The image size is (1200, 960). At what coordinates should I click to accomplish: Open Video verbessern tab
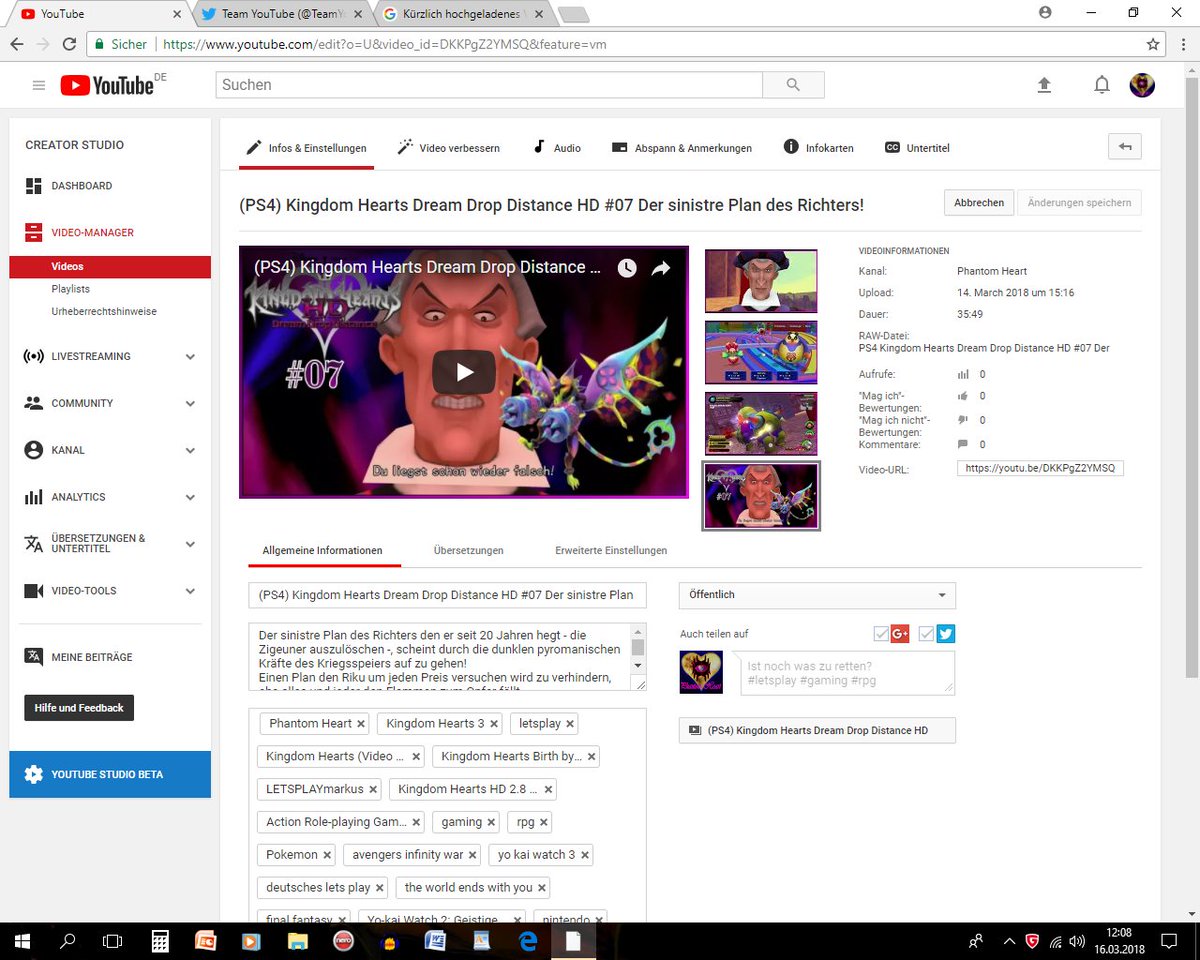click(x=448, y=147)
